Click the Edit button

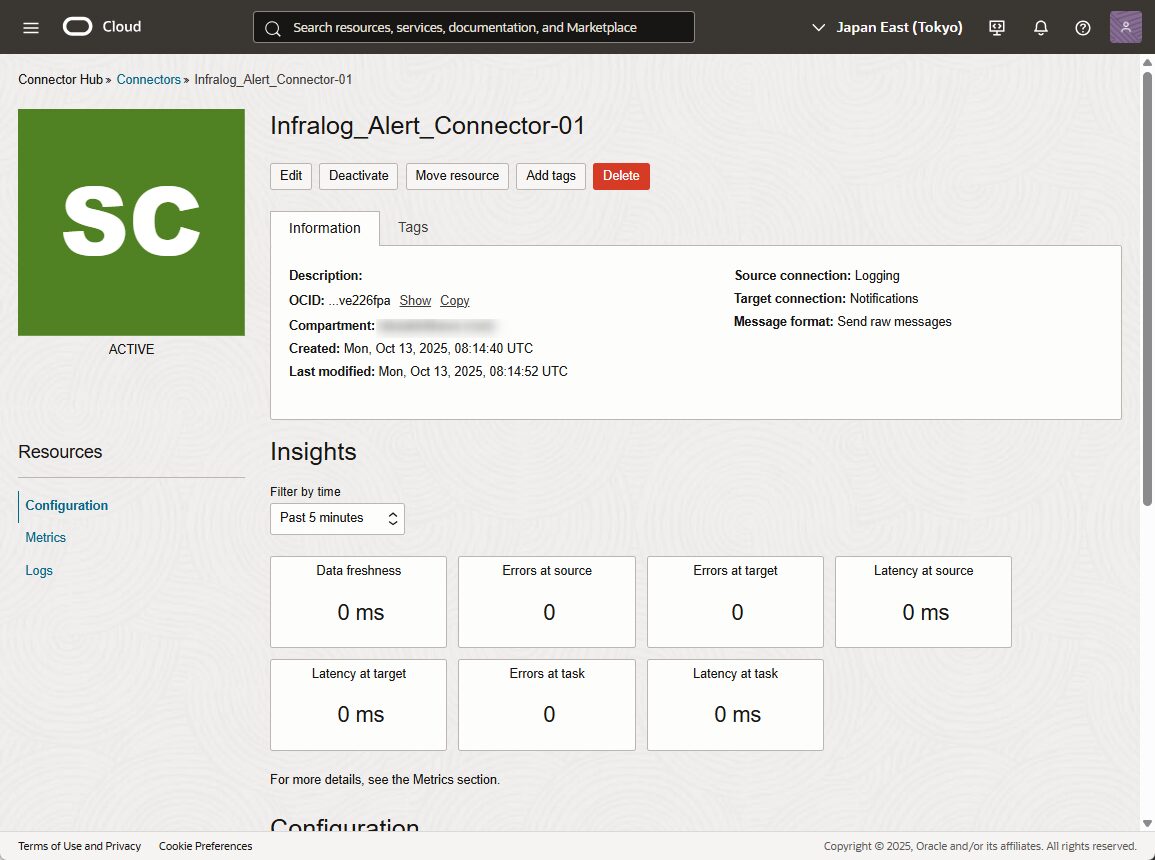291,176
